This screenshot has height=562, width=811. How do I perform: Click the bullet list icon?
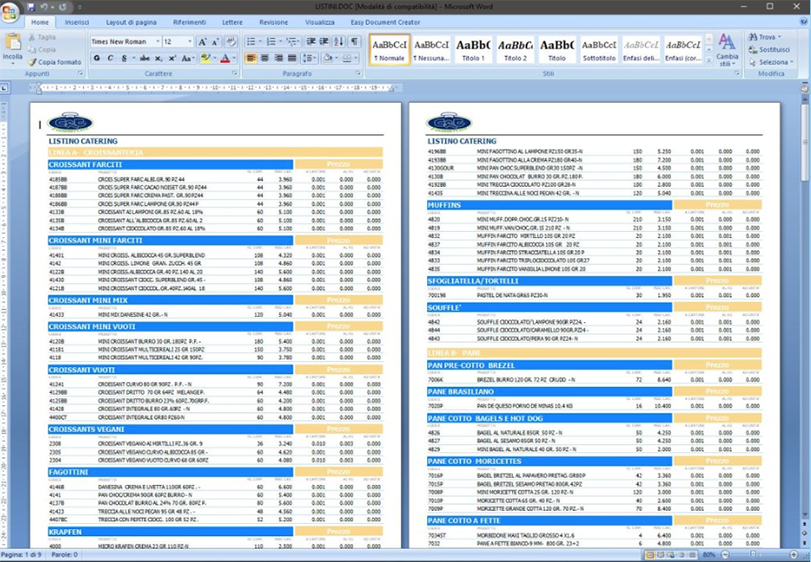pyautogui.click(x=251, y=42)
